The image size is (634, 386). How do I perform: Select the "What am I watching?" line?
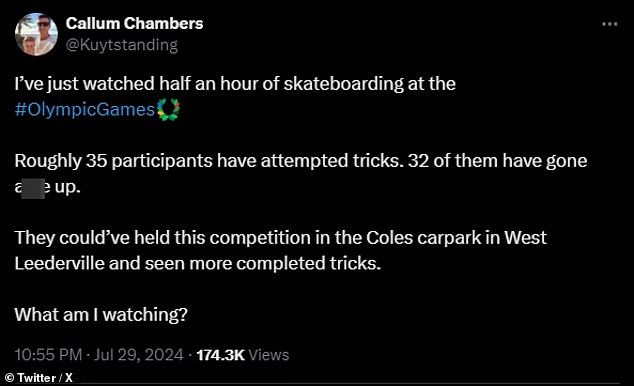point(101,314)
